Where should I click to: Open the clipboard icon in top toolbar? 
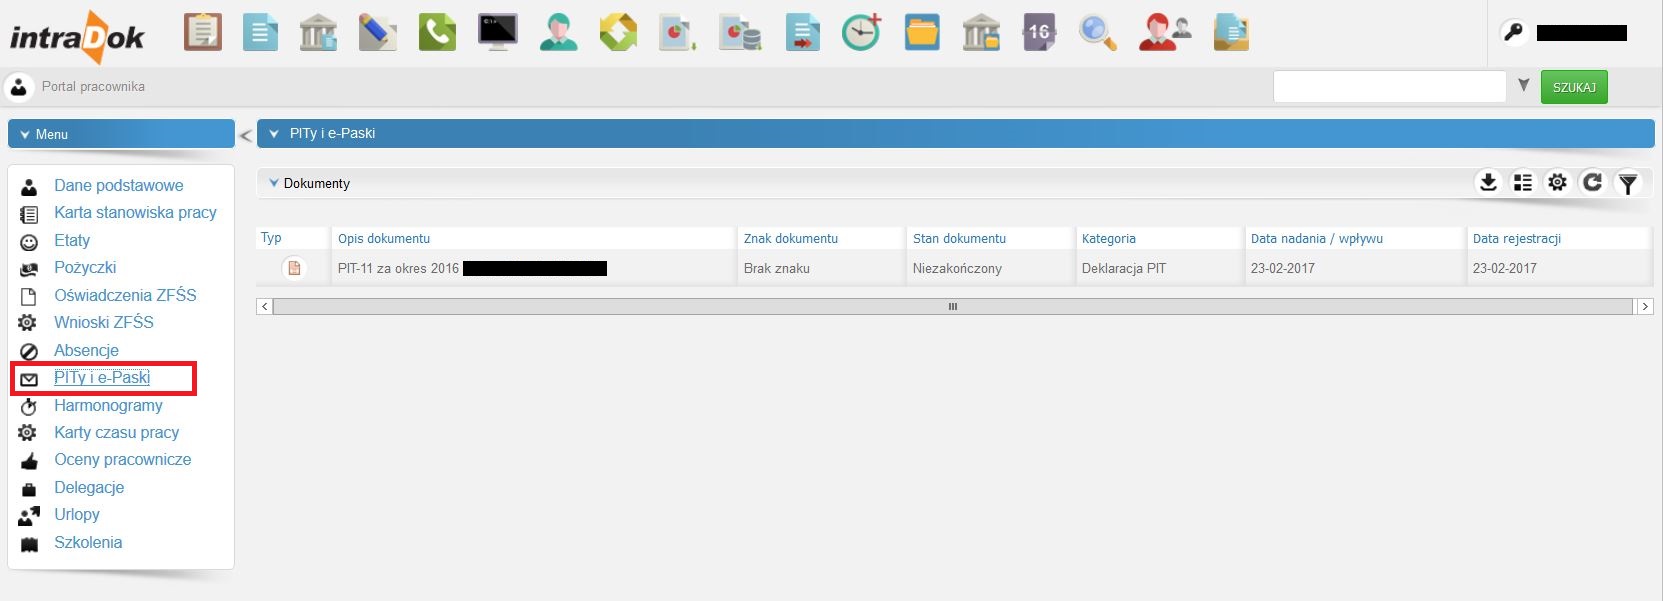(203, 33)
